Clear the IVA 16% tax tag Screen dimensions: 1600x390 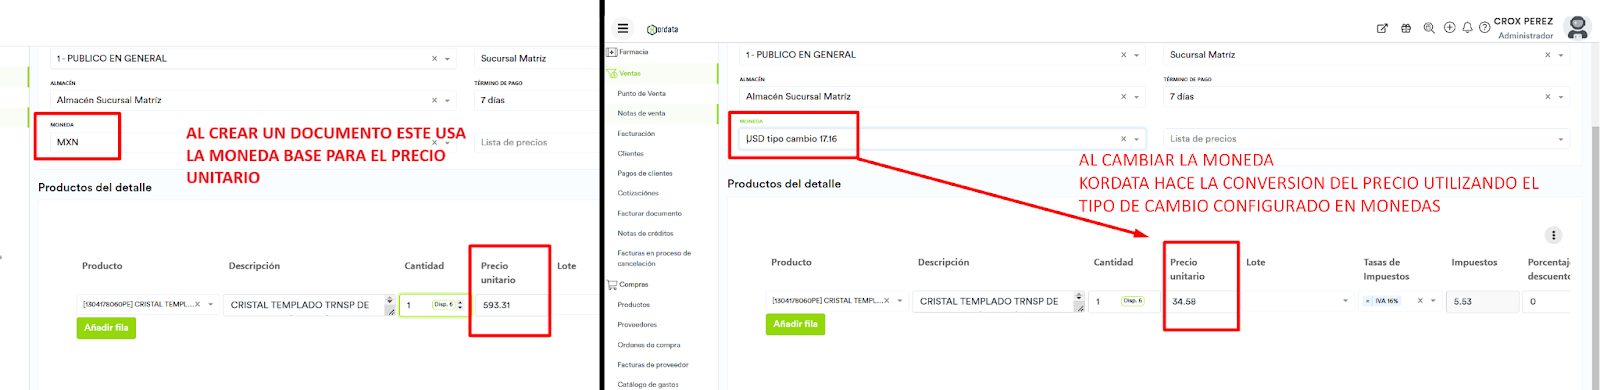click(x=1368, y=301)
